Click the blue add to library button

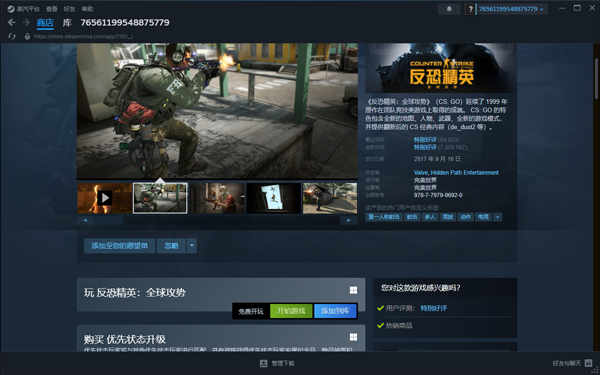point(335,311)
